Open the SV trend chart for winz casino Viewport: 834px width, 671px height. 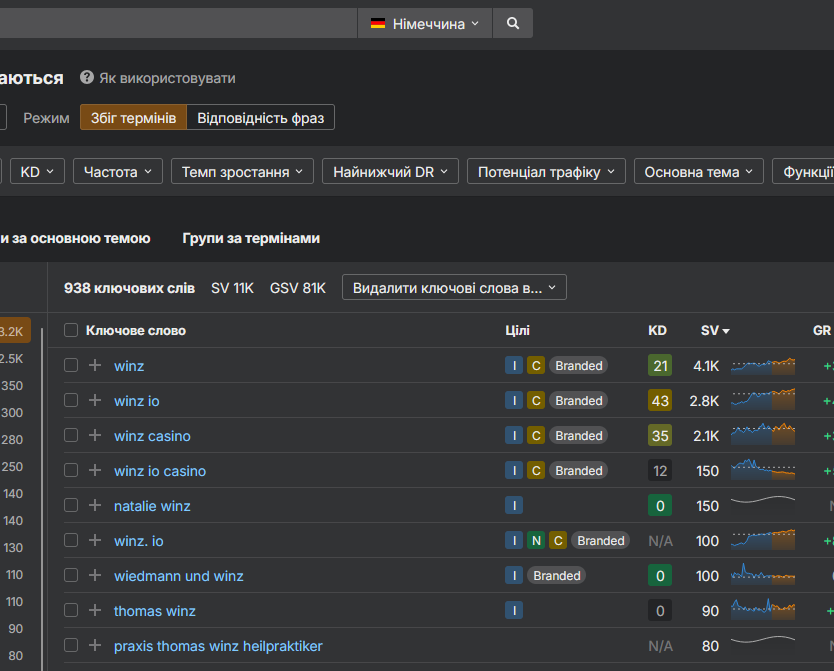click(763, 434)
